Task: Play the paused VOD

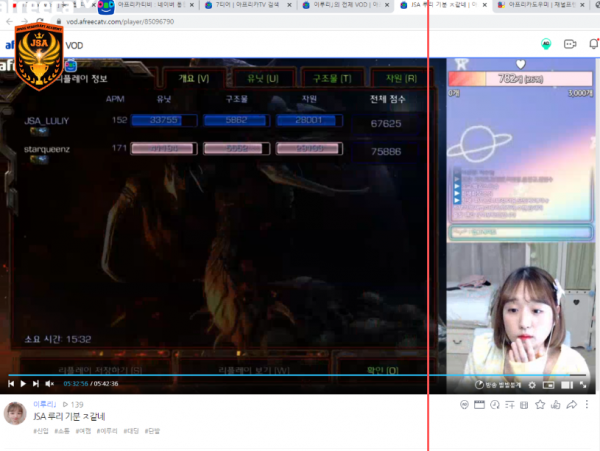Action: 23,383
